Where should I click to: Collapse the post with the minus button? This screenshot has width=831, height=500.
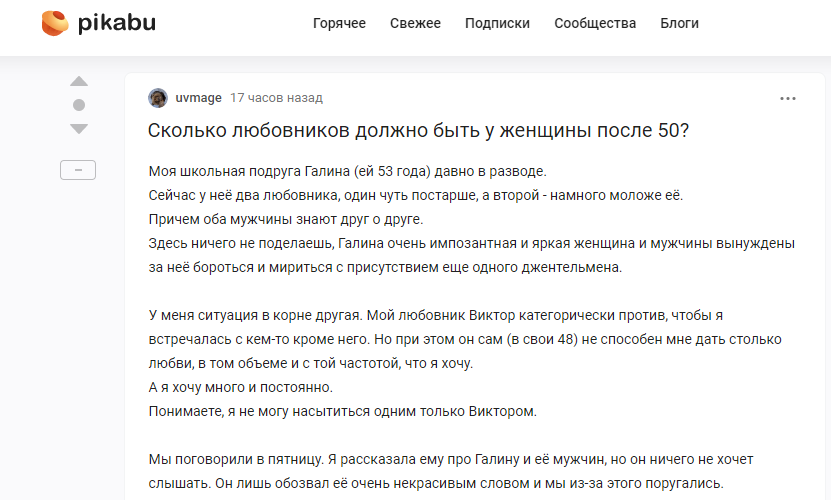pos(78,170)
